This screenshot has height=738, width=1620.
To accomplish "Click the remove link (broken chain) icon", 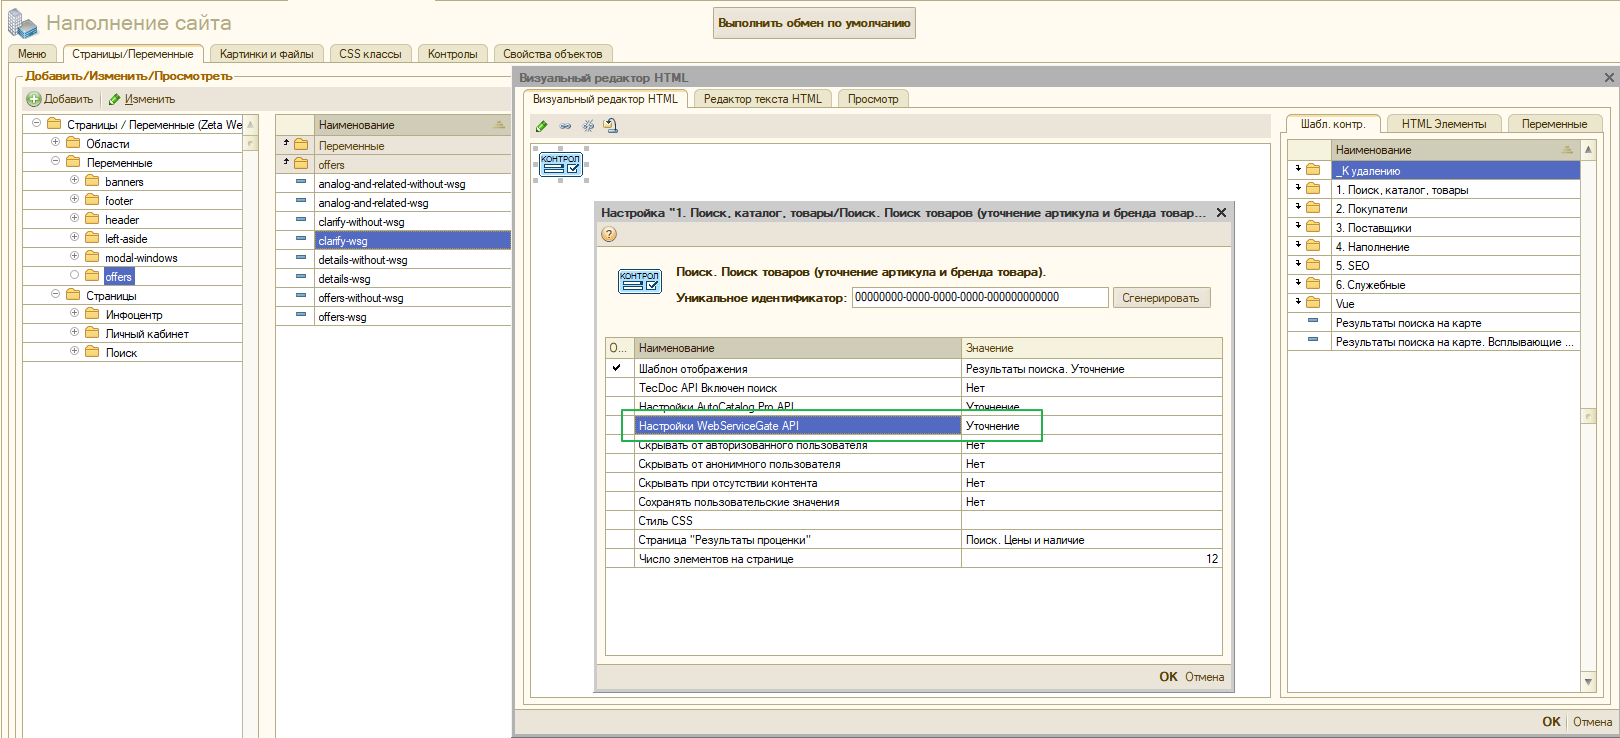I will click(588, 126).
